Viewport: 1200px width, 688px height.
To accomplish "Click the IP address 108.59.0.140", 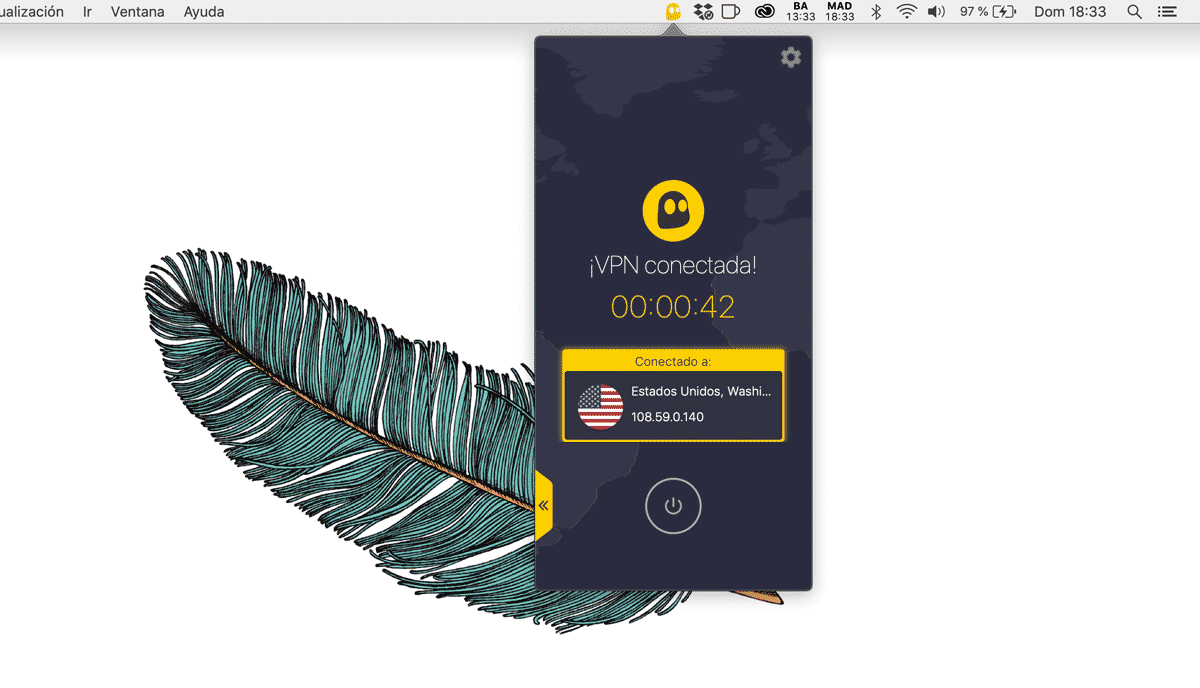I will pyautogui.click(x=667, y=417).
